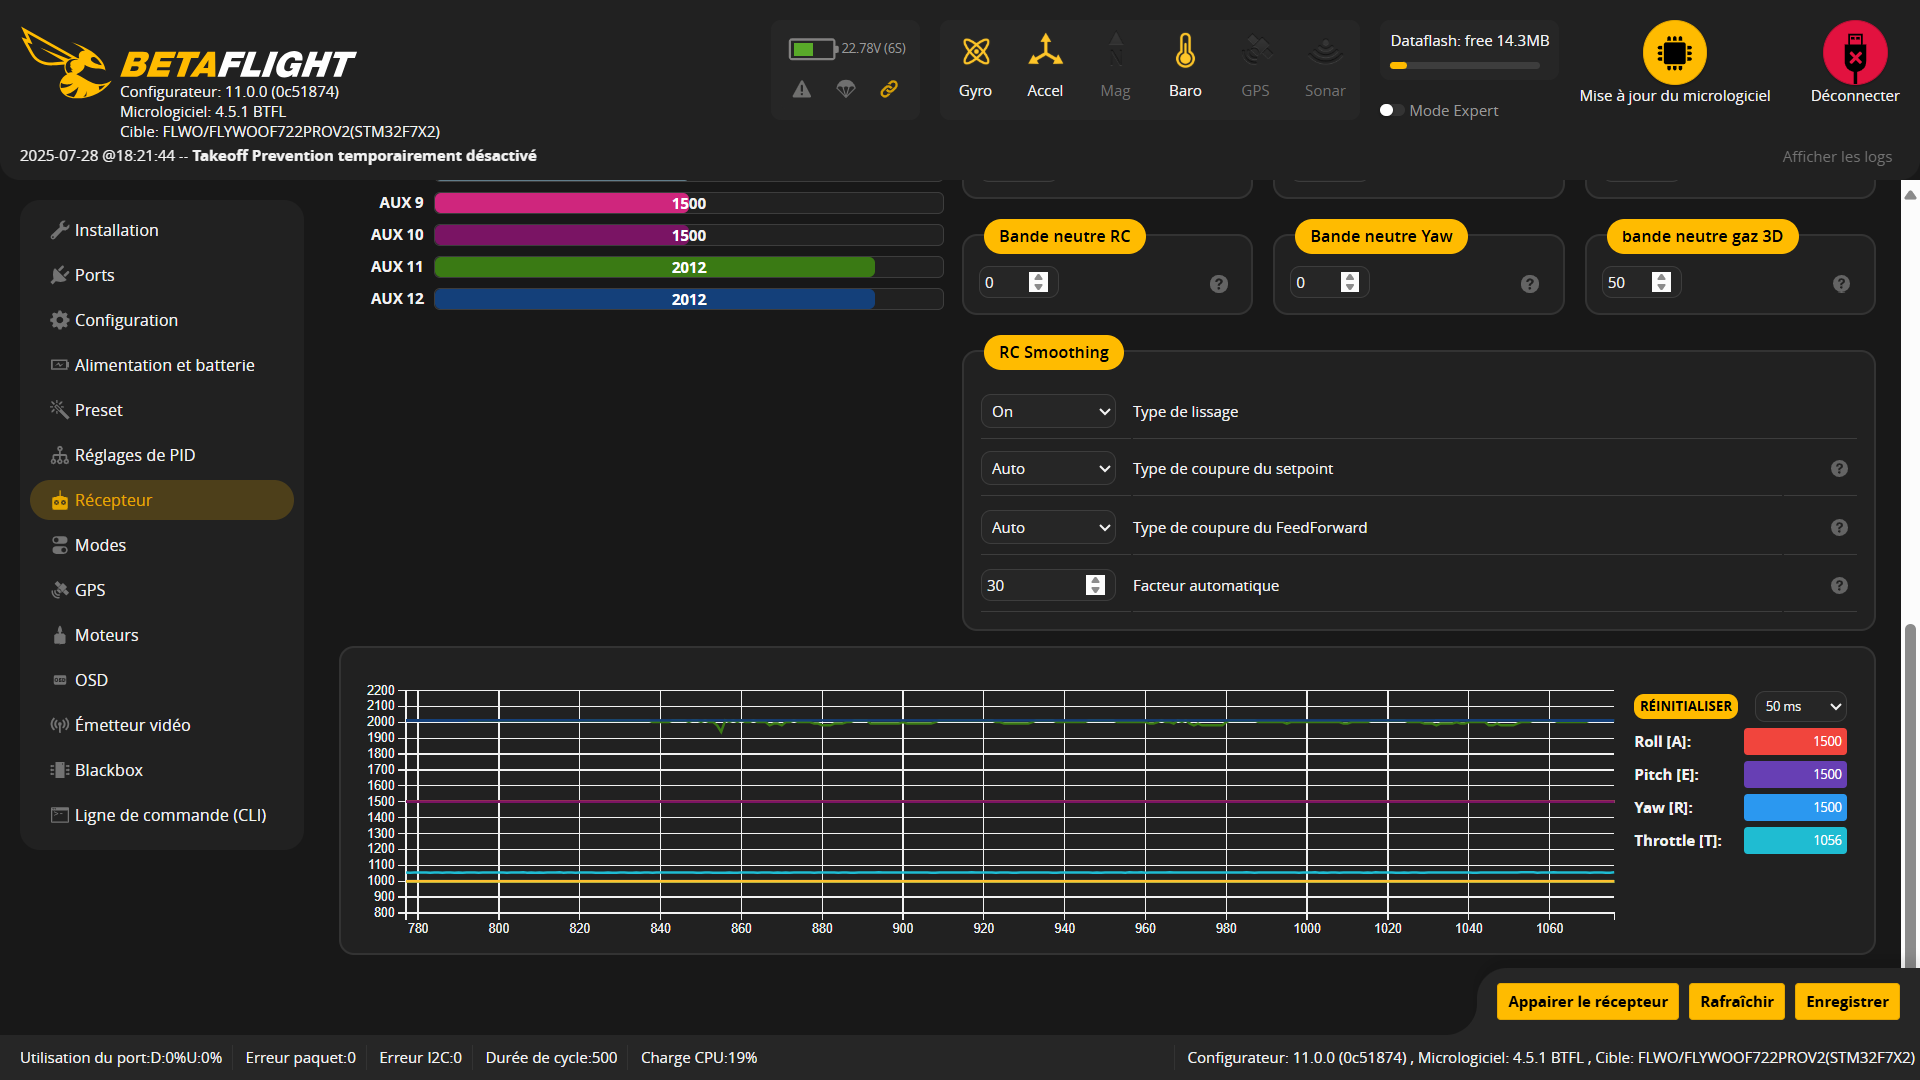The width and height of the screenshot is (1920, 1080).
Task: Go to Réglages de PID tab
Action: (x=134, y=455)
